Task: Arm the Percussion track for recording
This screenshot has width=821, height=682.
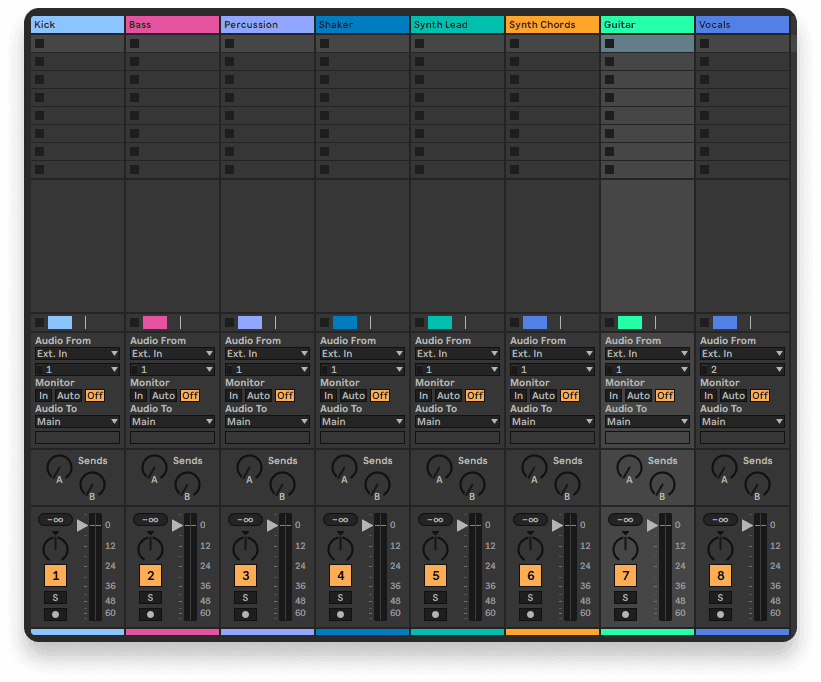Action: [246, 614]
